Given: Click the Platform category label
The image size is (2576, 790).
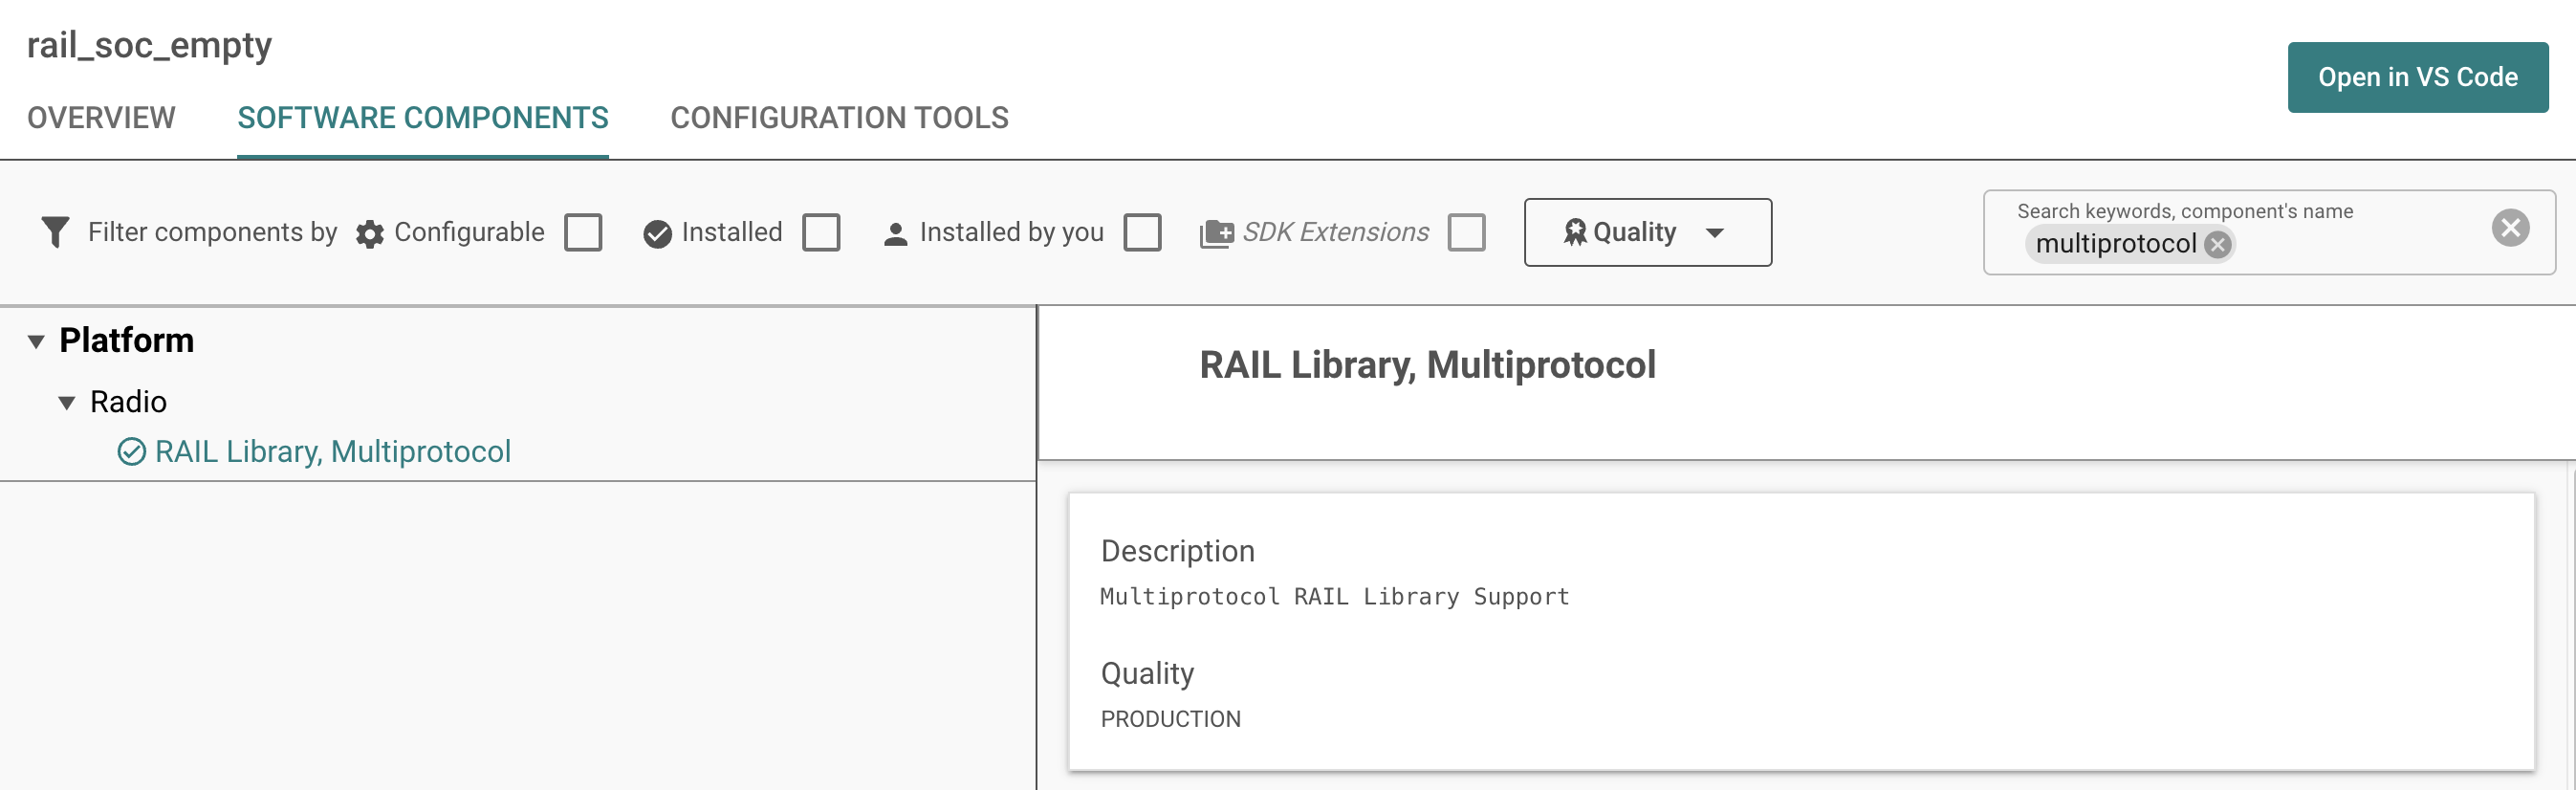Looking at the screenshot, I should pyautogui.click(x=126, y=341).
